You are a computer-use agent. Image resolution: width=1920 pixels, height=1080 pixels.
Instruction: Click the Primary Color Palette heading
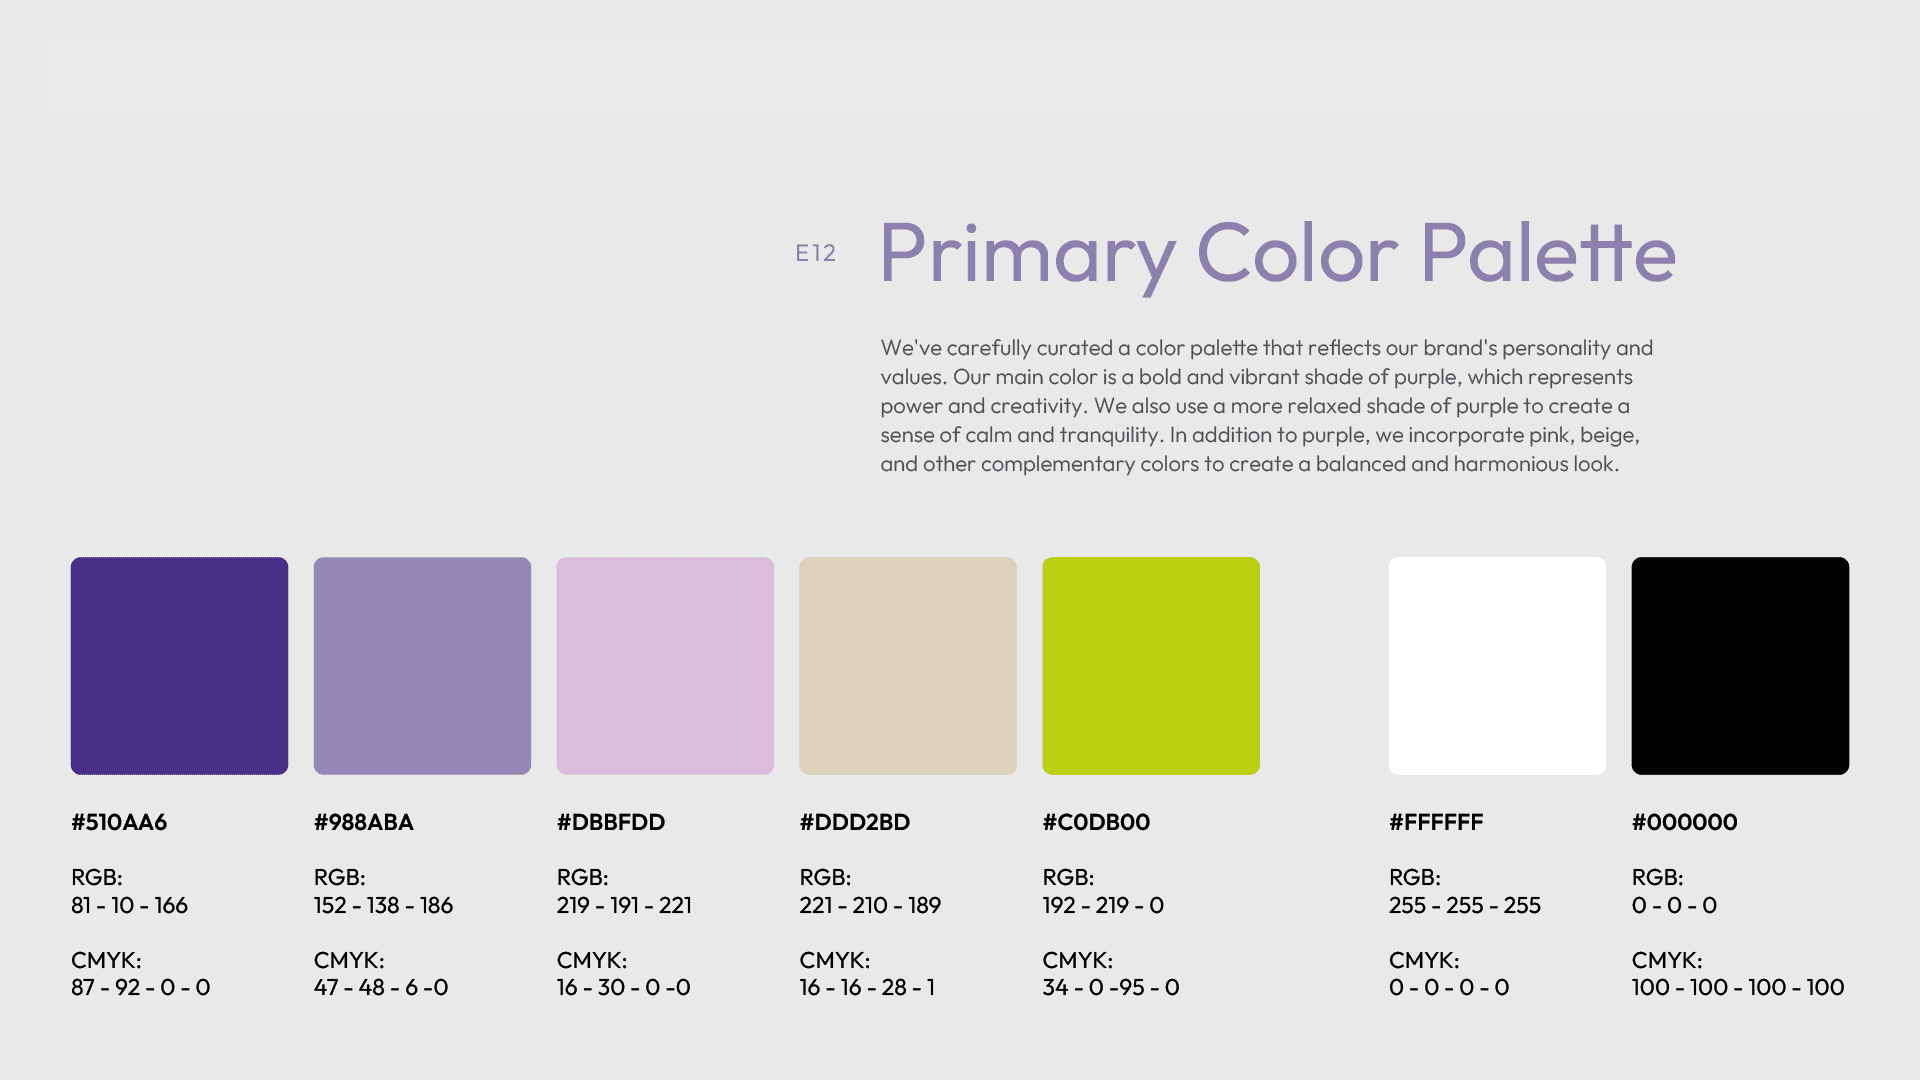[1278, 254]
